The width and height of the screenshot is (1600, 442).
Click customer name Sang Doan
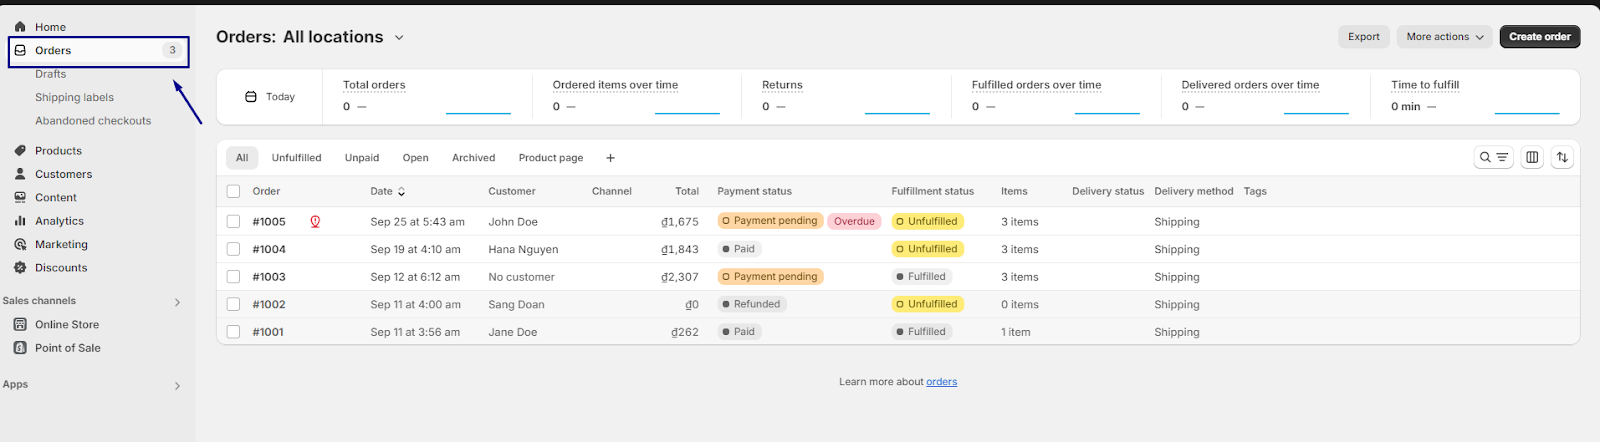516,304
